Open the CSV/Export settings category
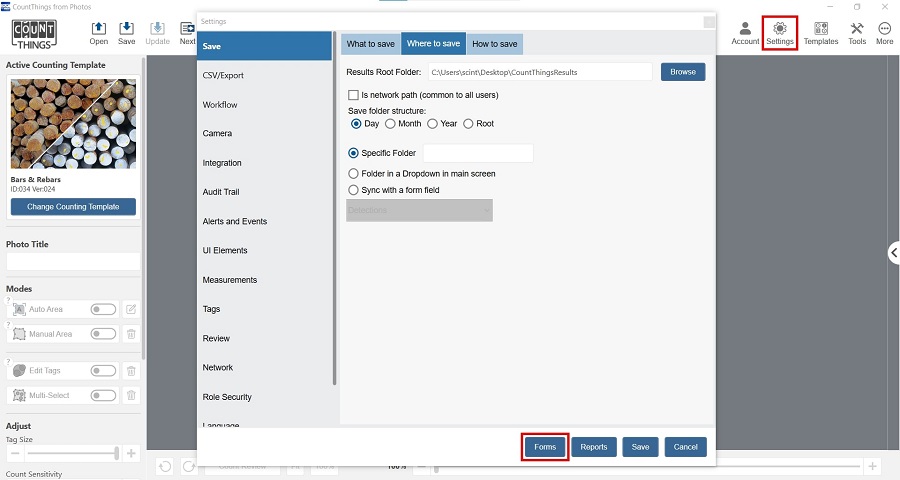This screenshot has width=900, height=480. [x=223, y=75]
